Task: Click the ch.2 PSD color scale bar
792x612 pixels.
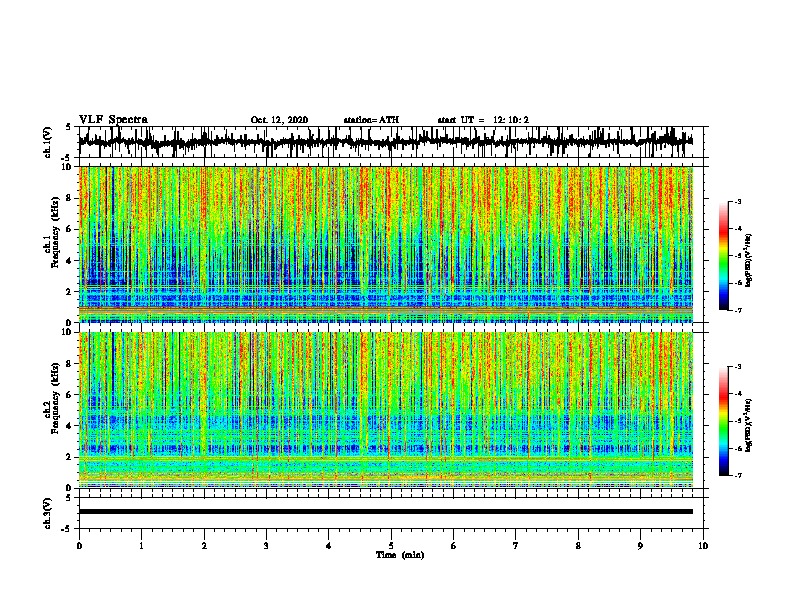Action: click(723, 421)
